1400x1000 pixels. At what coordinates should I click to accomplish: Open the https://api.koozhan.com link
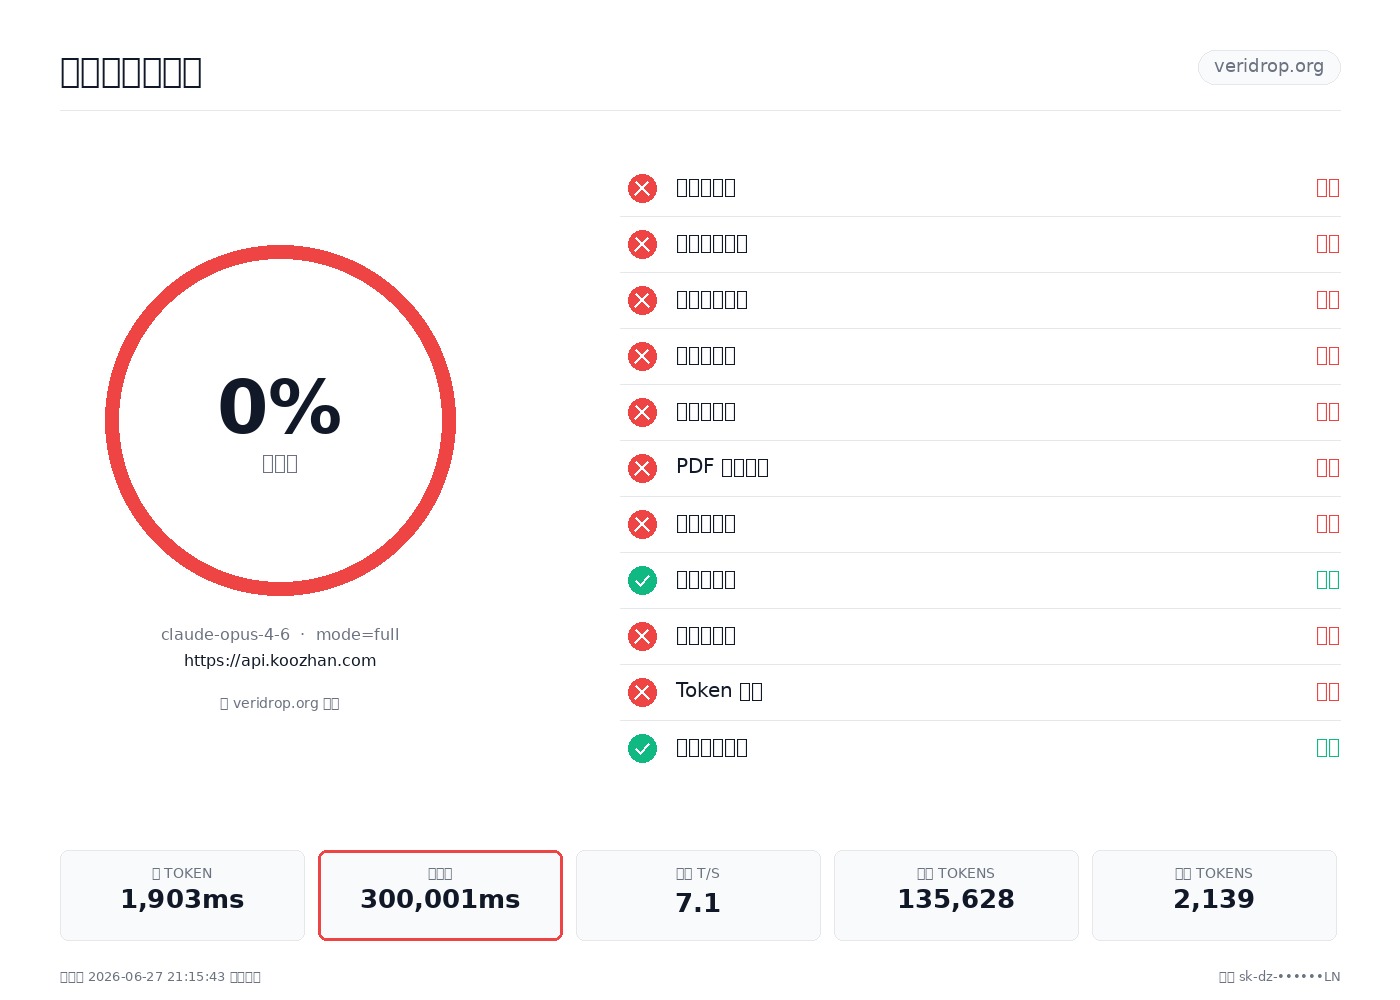[280, 660]
